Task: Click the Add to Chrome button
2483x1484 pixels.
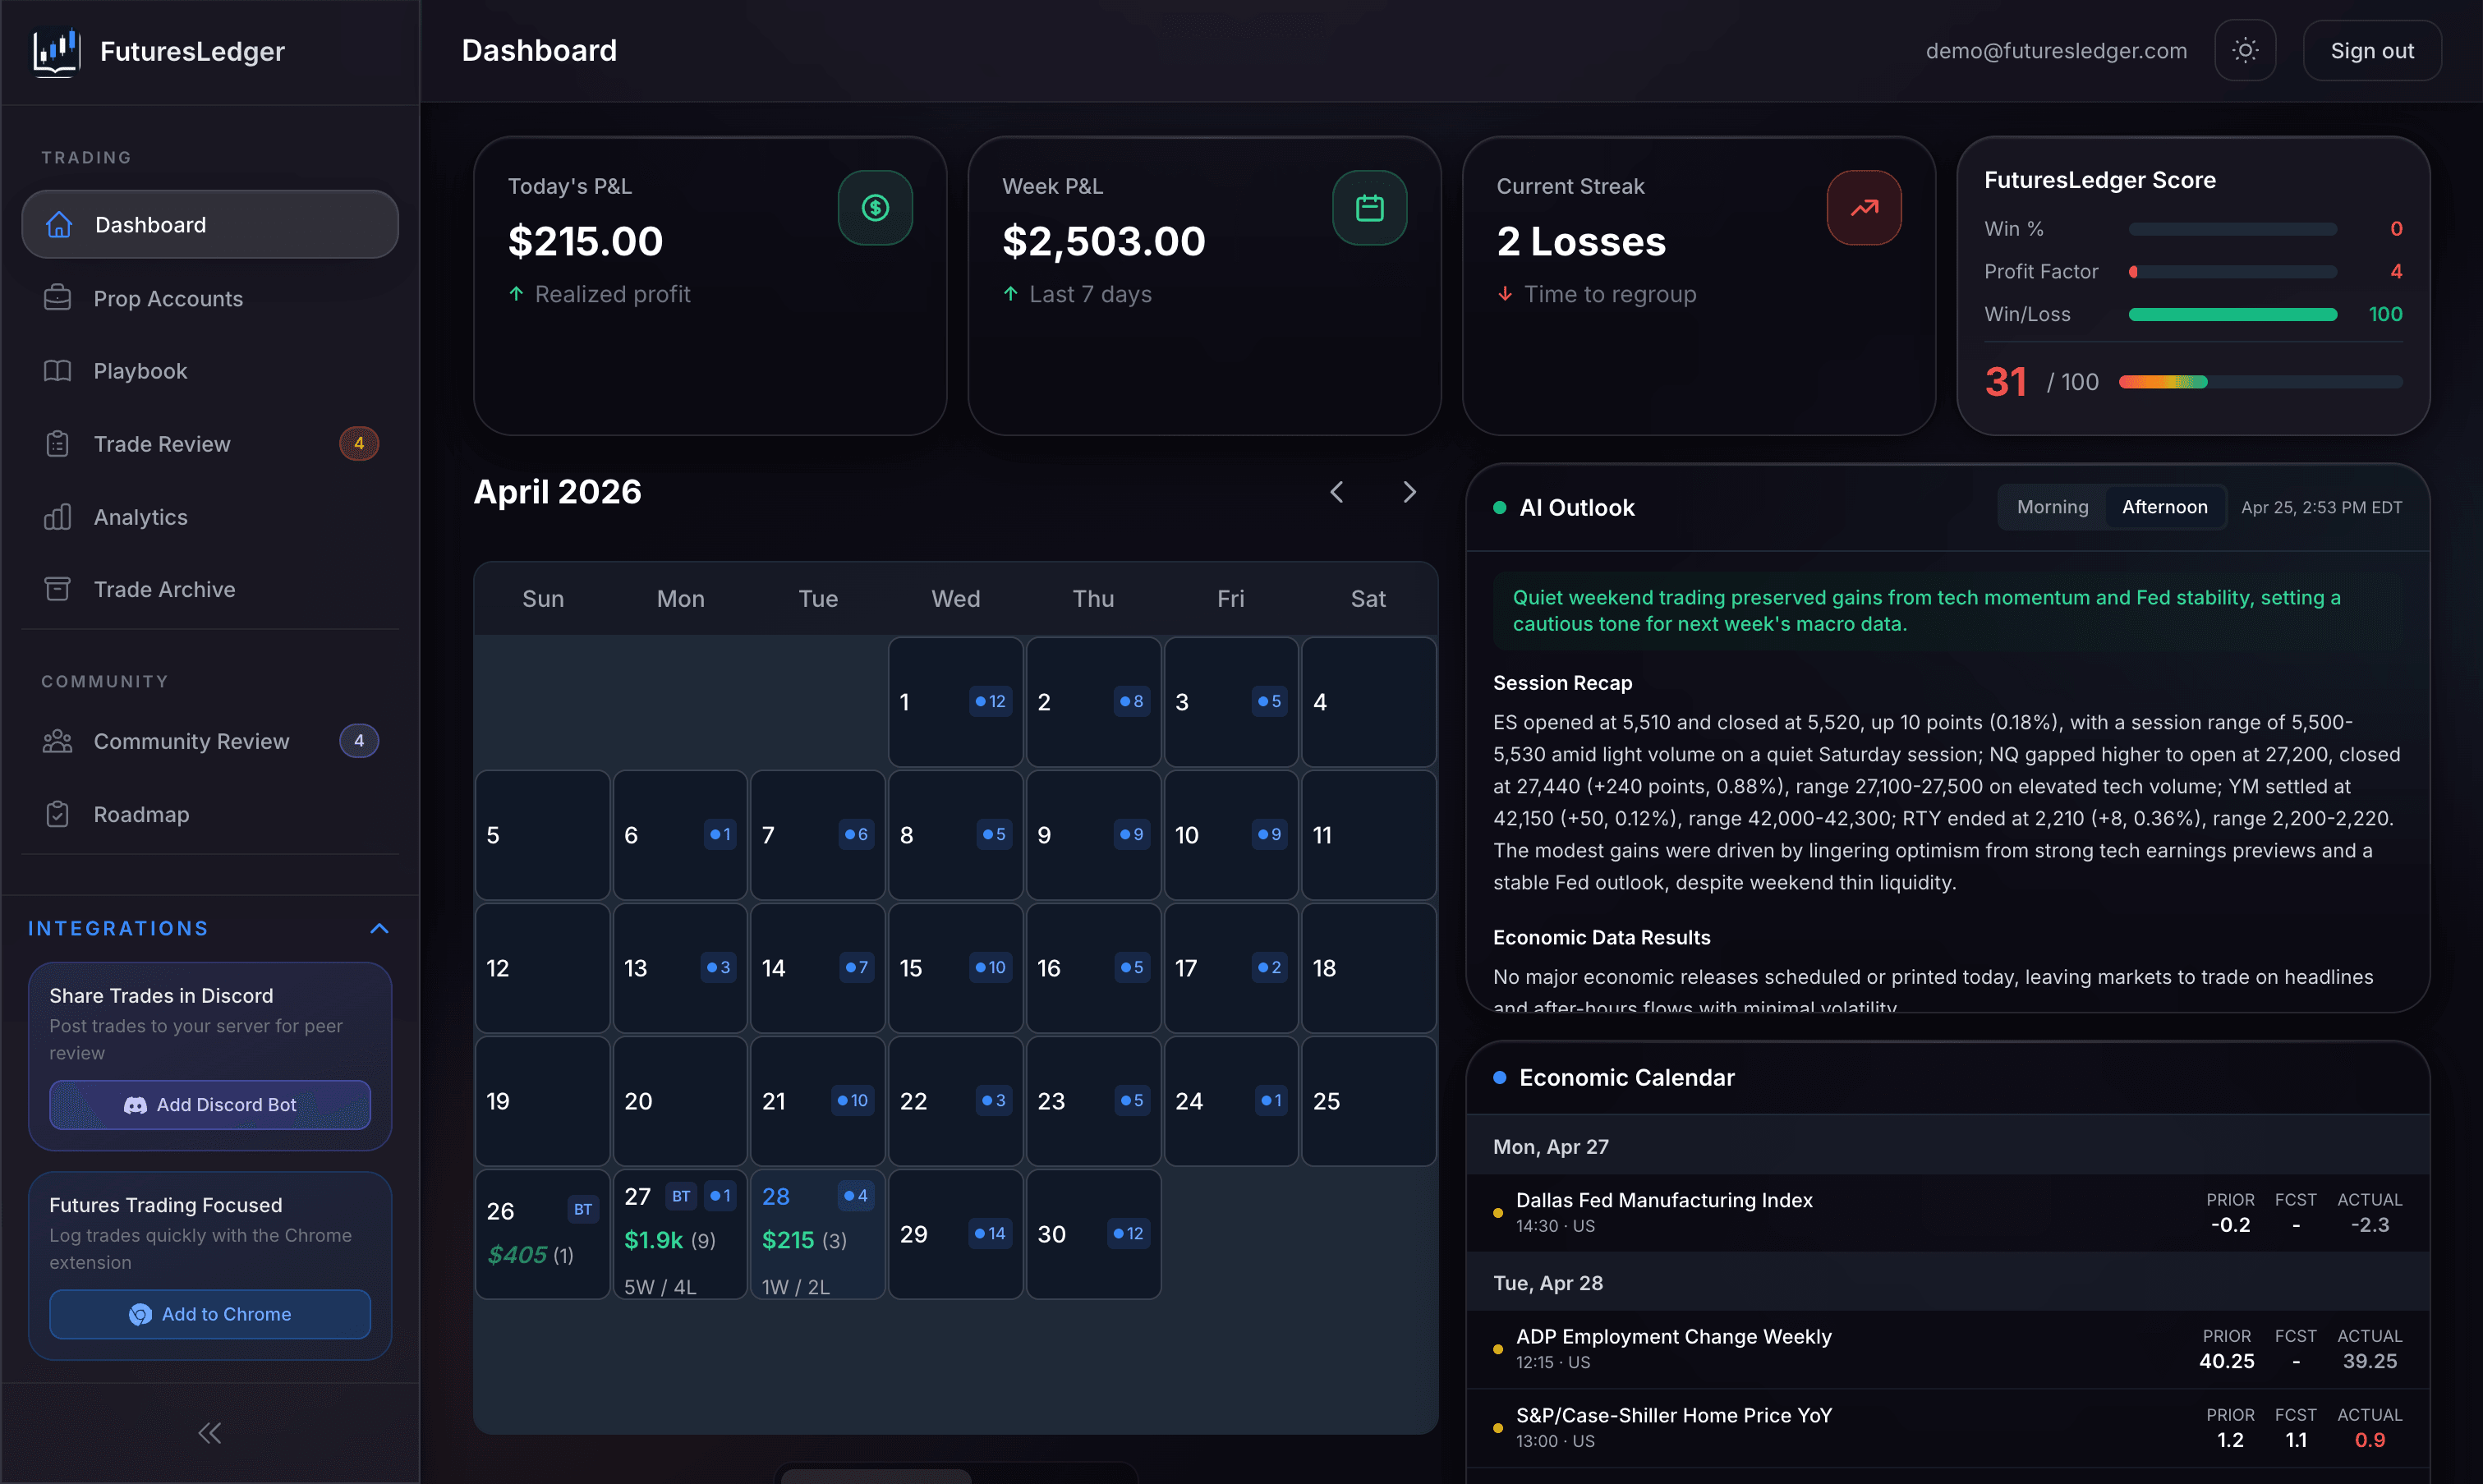Action: coord(210,1314)
